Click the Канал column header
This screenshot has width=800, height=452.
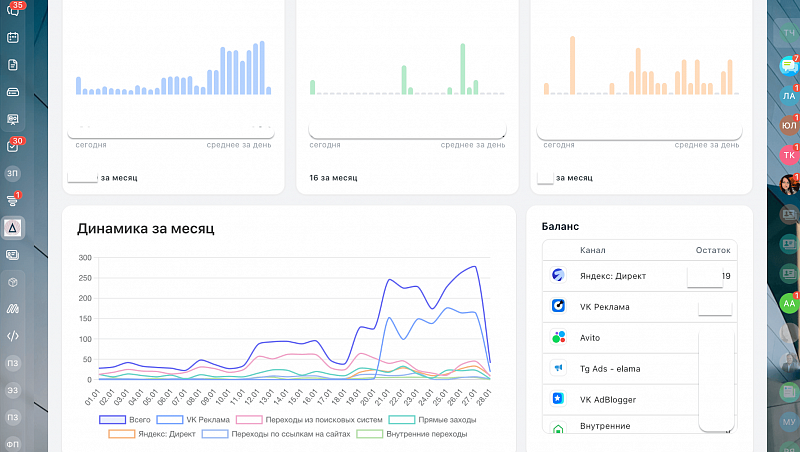pos(592,250)
